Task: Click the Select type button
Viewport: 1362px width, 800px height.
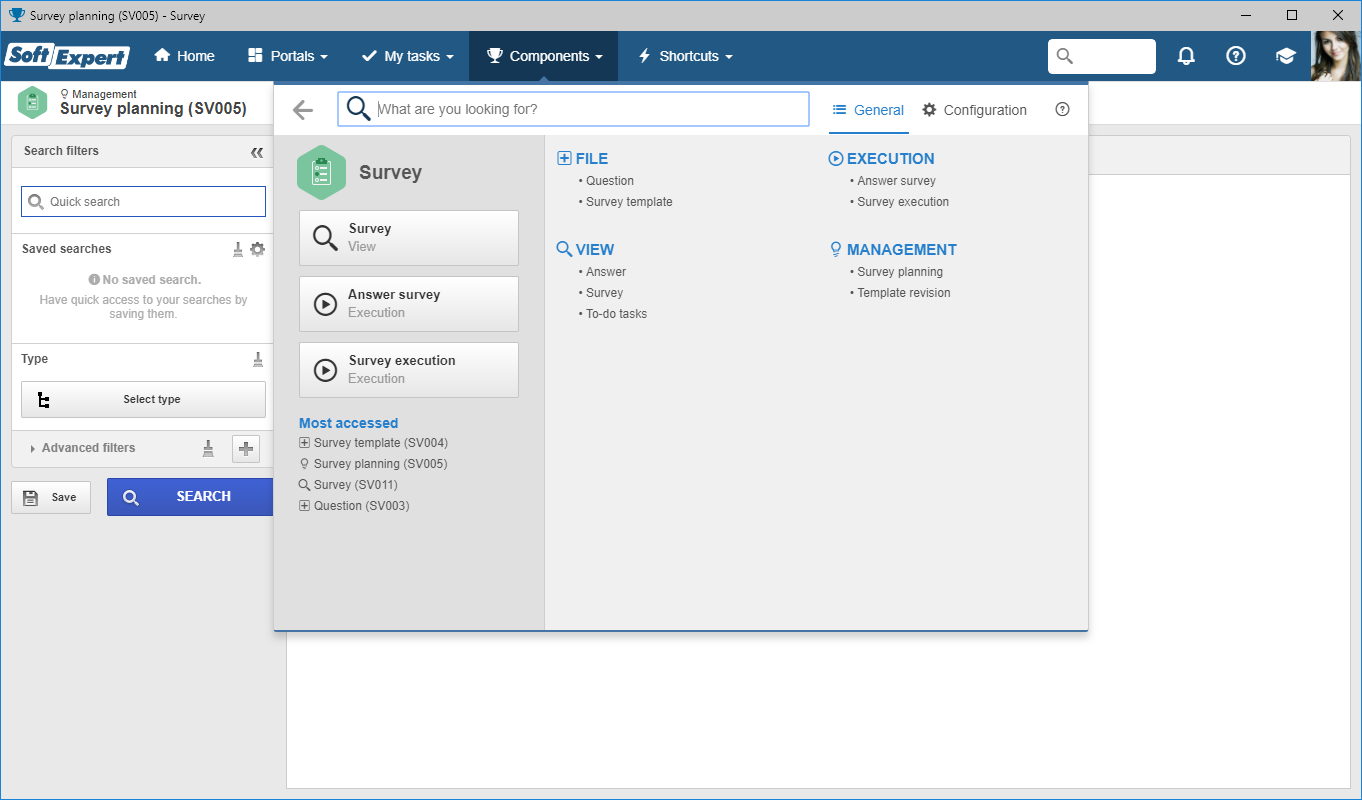Action: point(143,399)
